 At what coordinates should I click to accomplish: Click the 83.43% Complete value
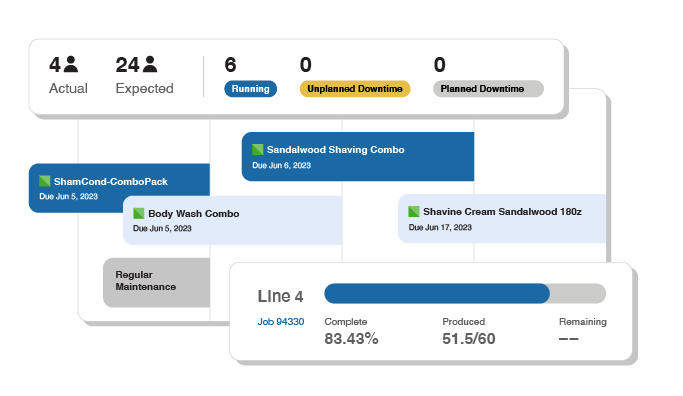coord(351,338)
